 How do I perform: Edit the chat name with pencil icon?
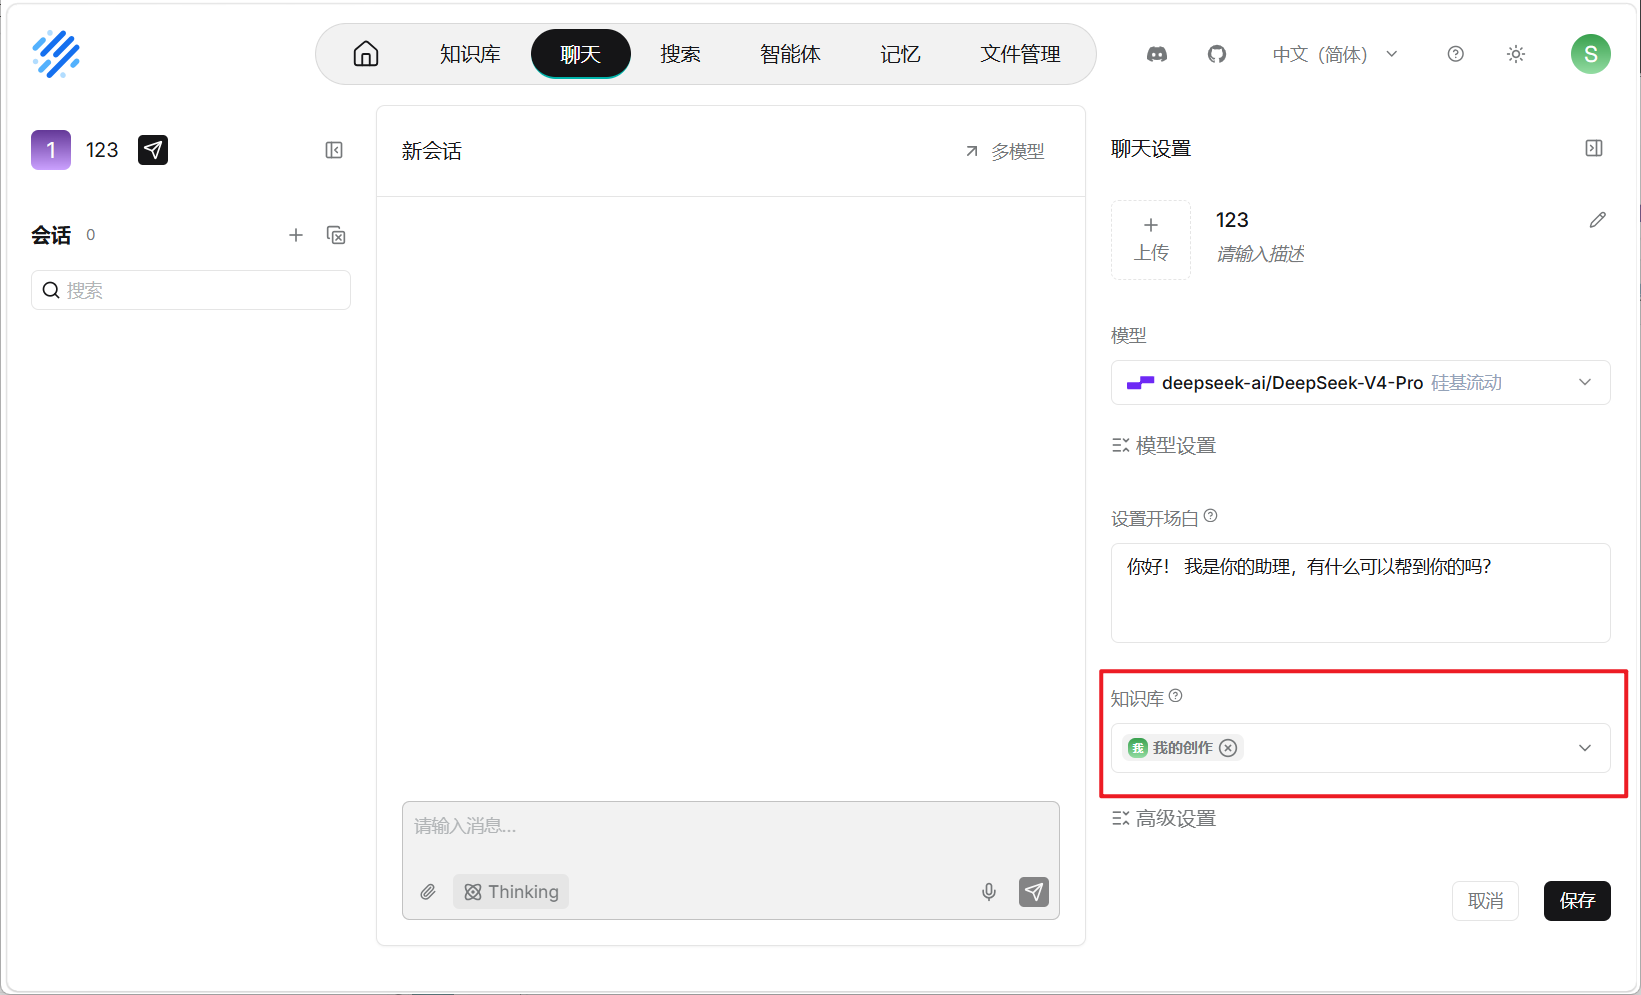coord(1598,220)
